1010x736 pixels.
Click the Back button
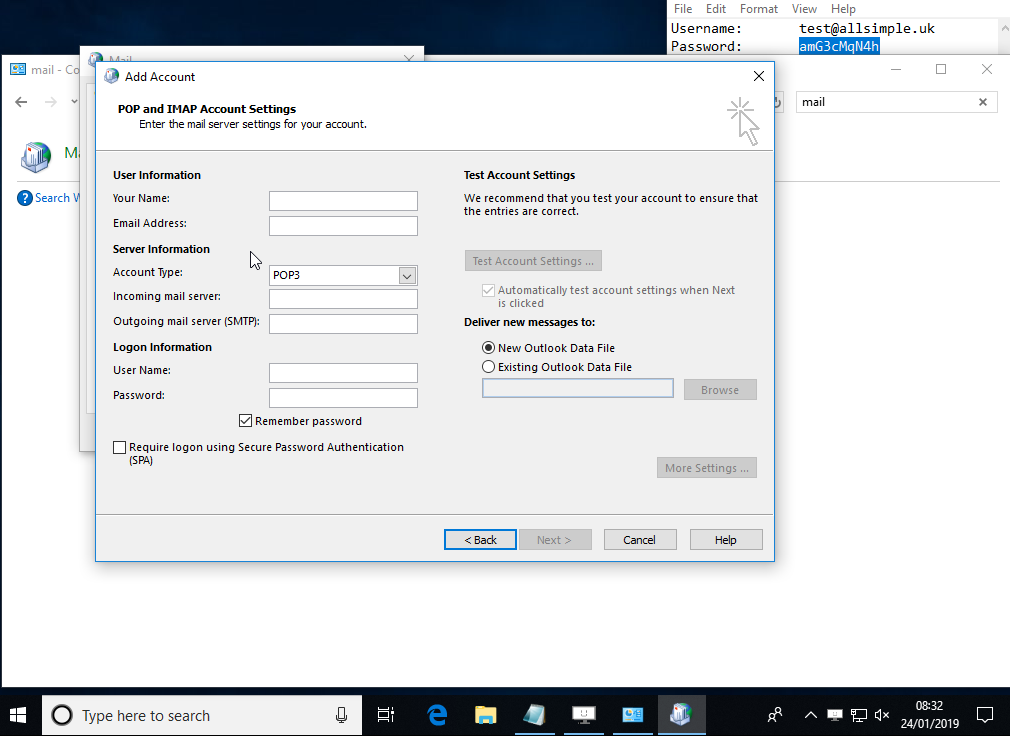tap(480, 540)
